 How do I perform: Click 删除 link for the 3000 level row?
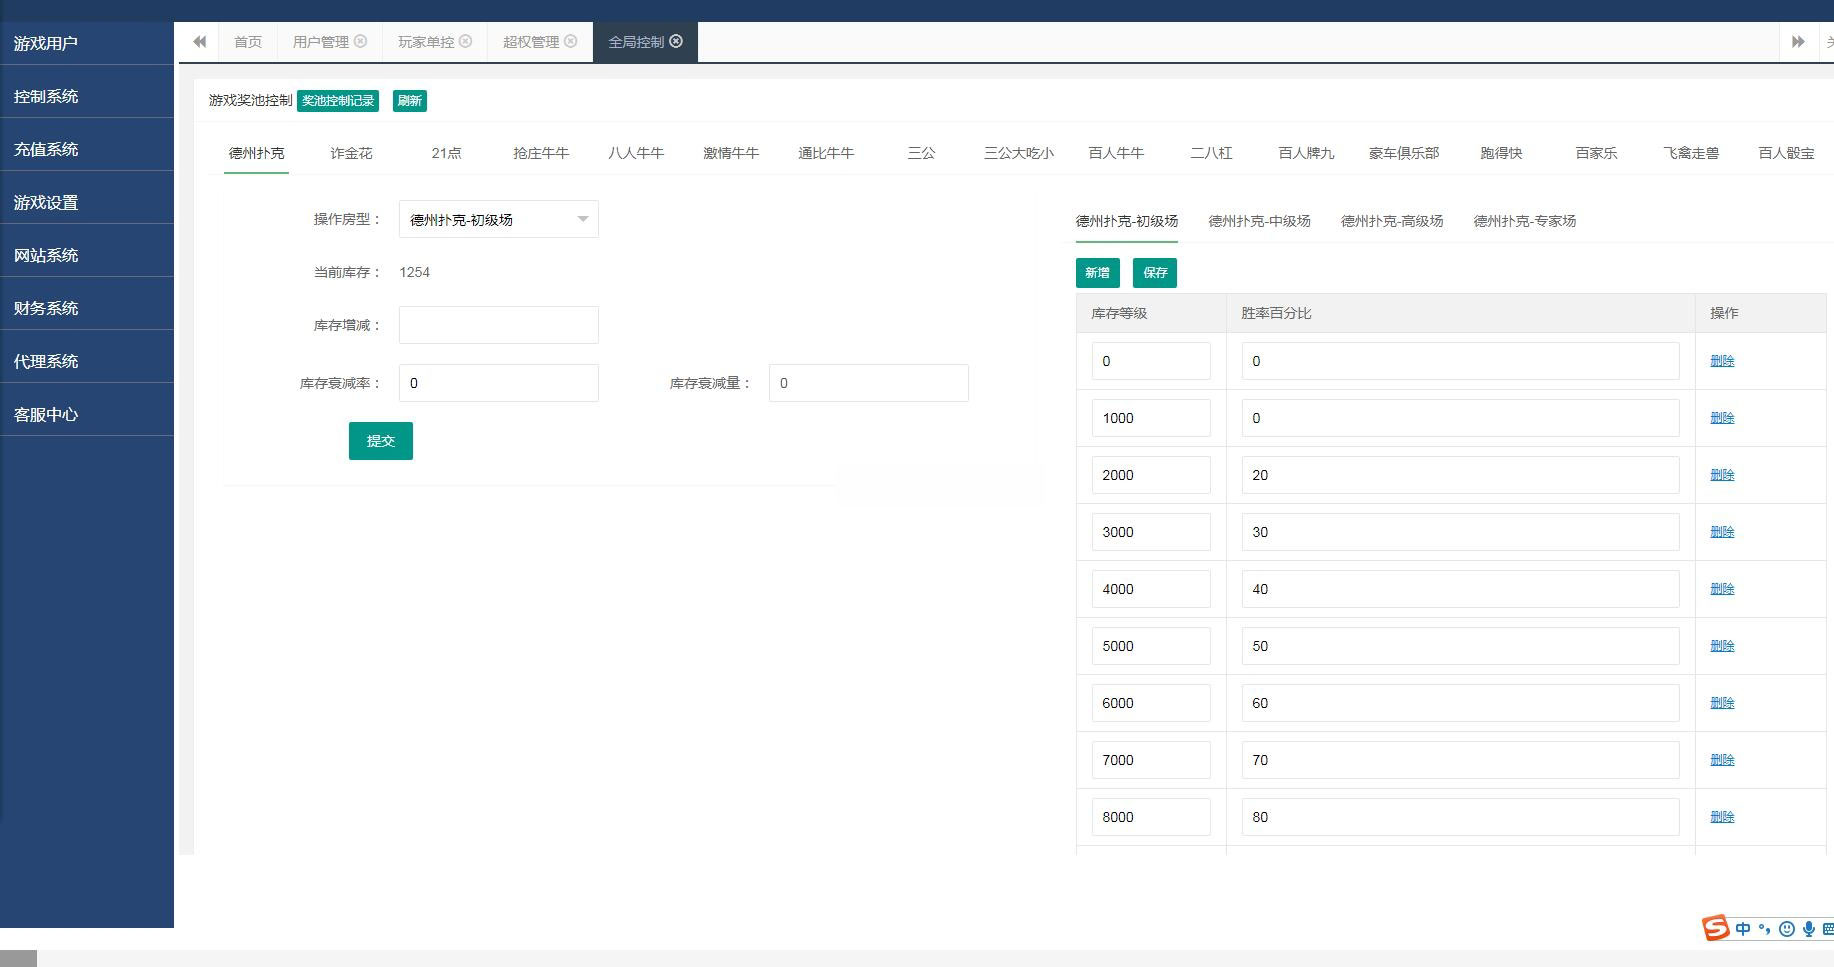(1721, 532)
